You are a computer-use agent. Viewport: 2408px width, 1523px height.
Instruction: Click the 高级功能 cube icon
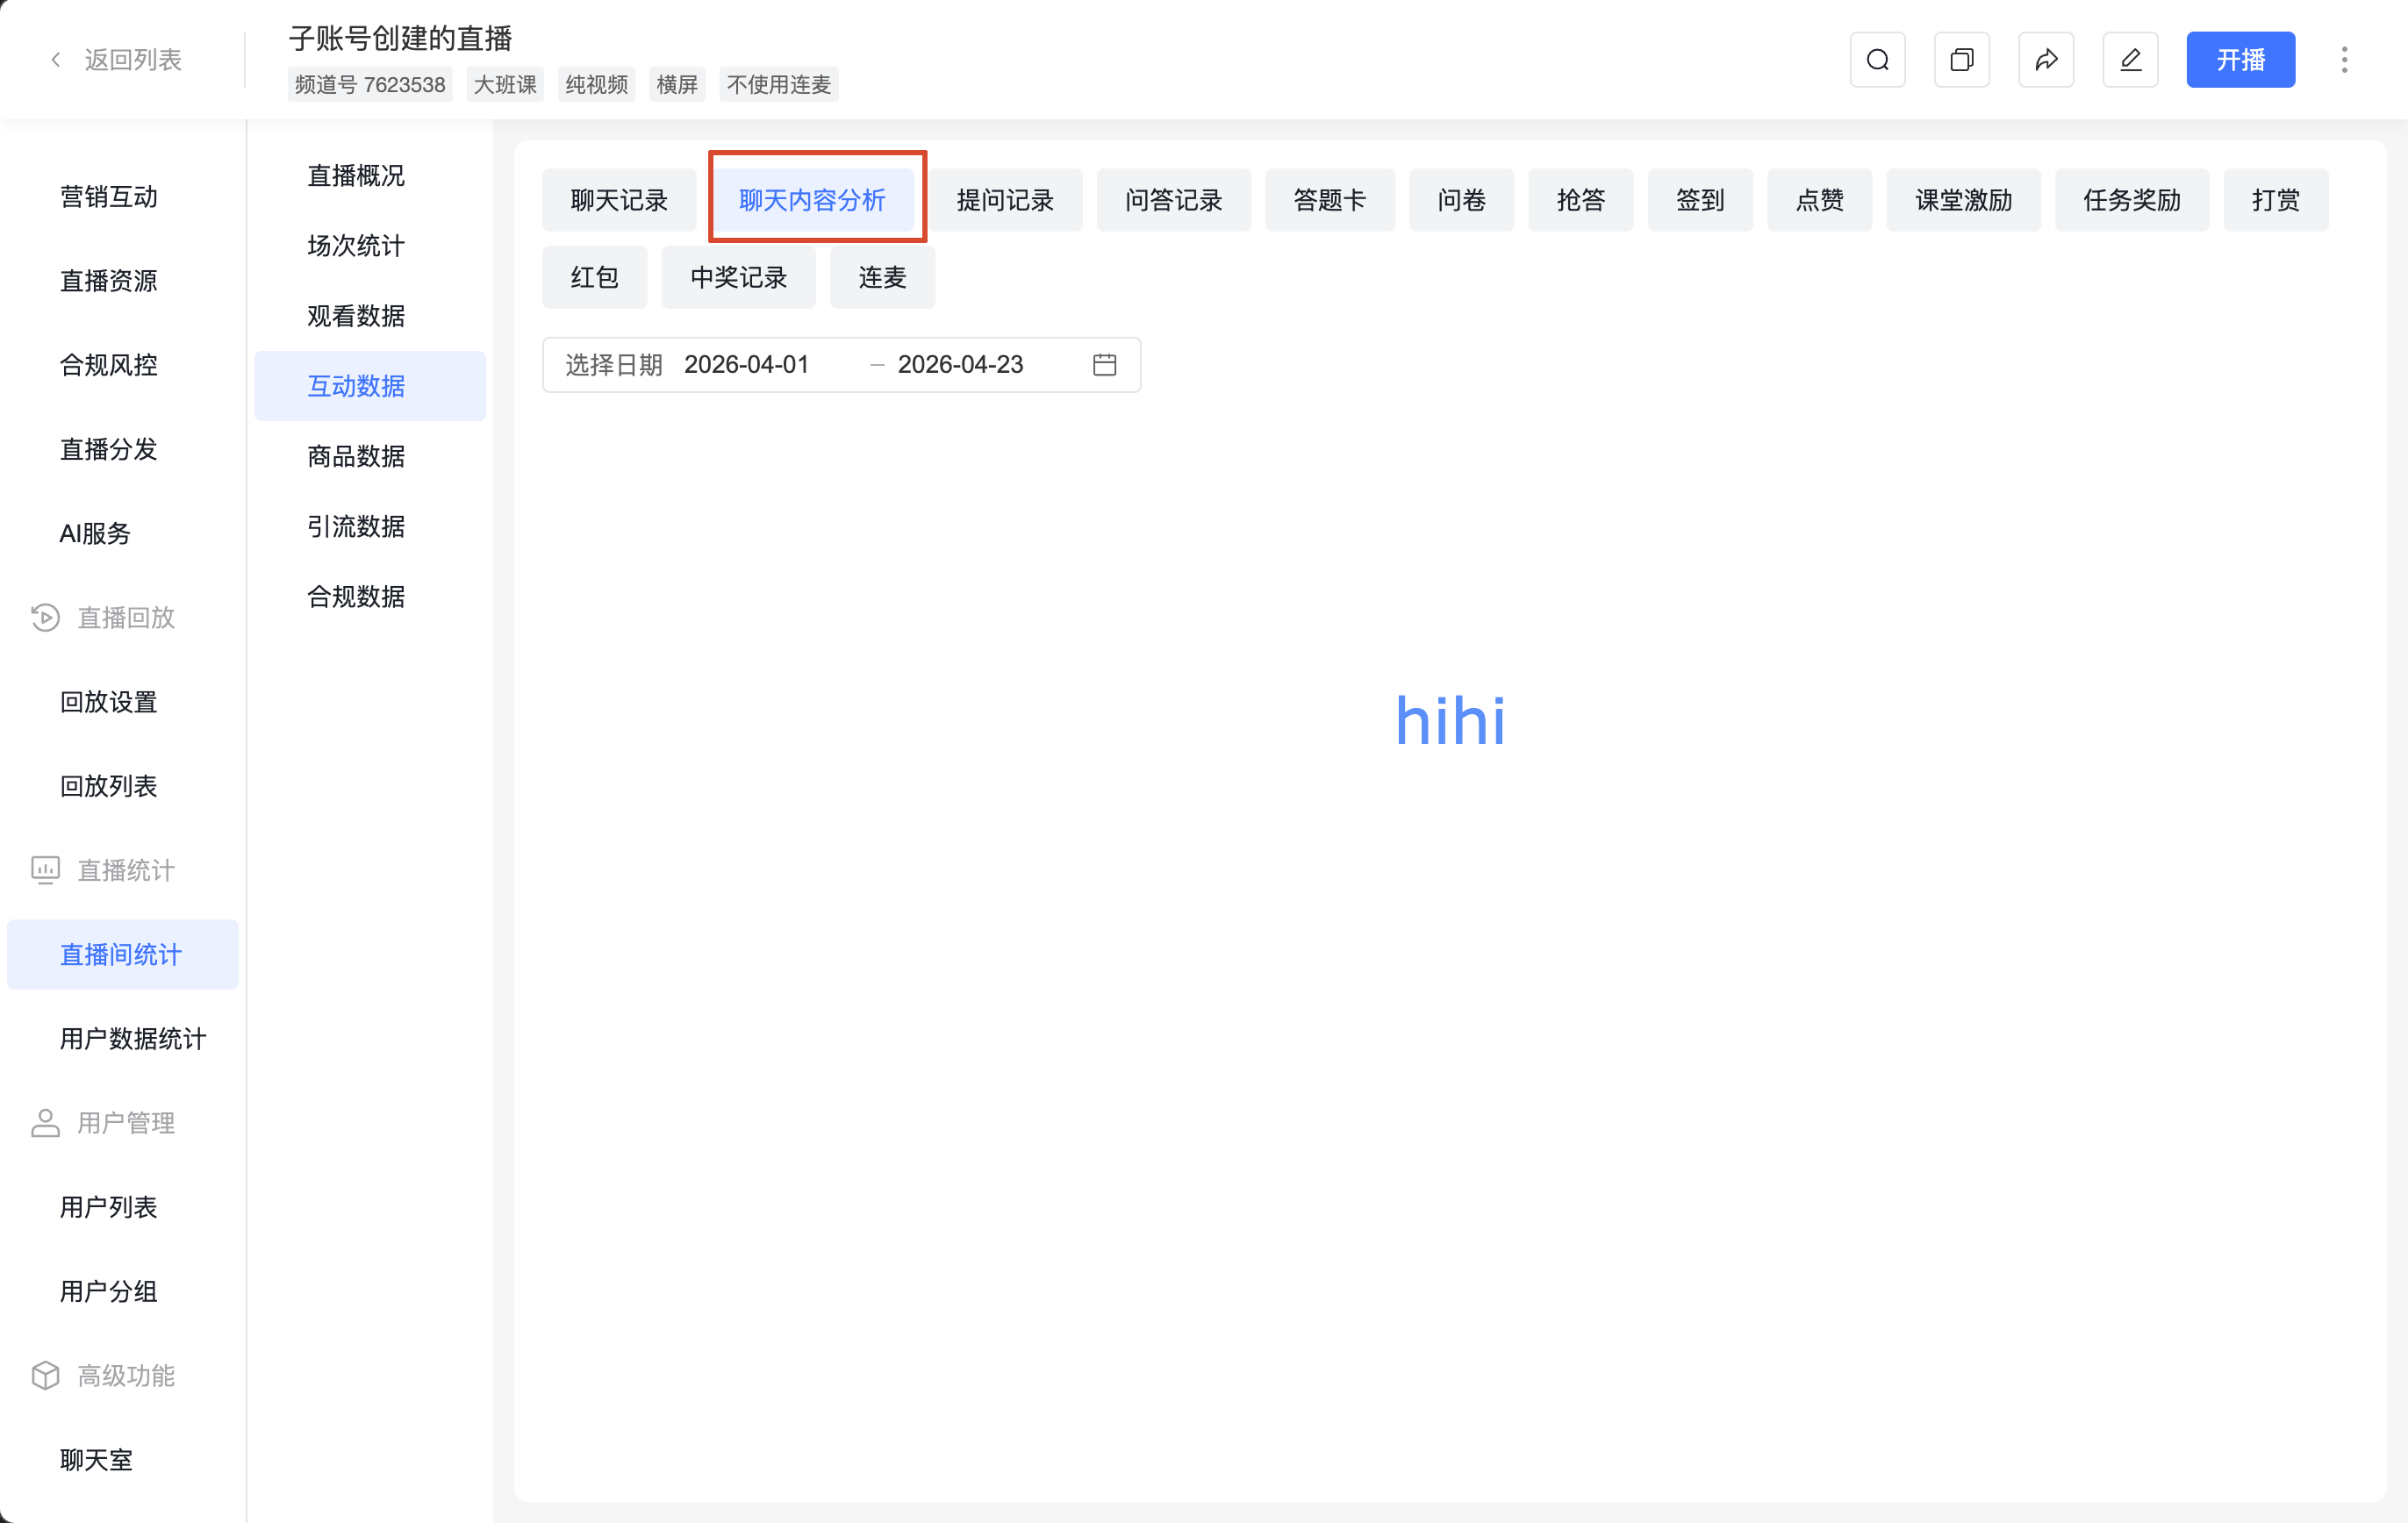tap(45, 1376)
